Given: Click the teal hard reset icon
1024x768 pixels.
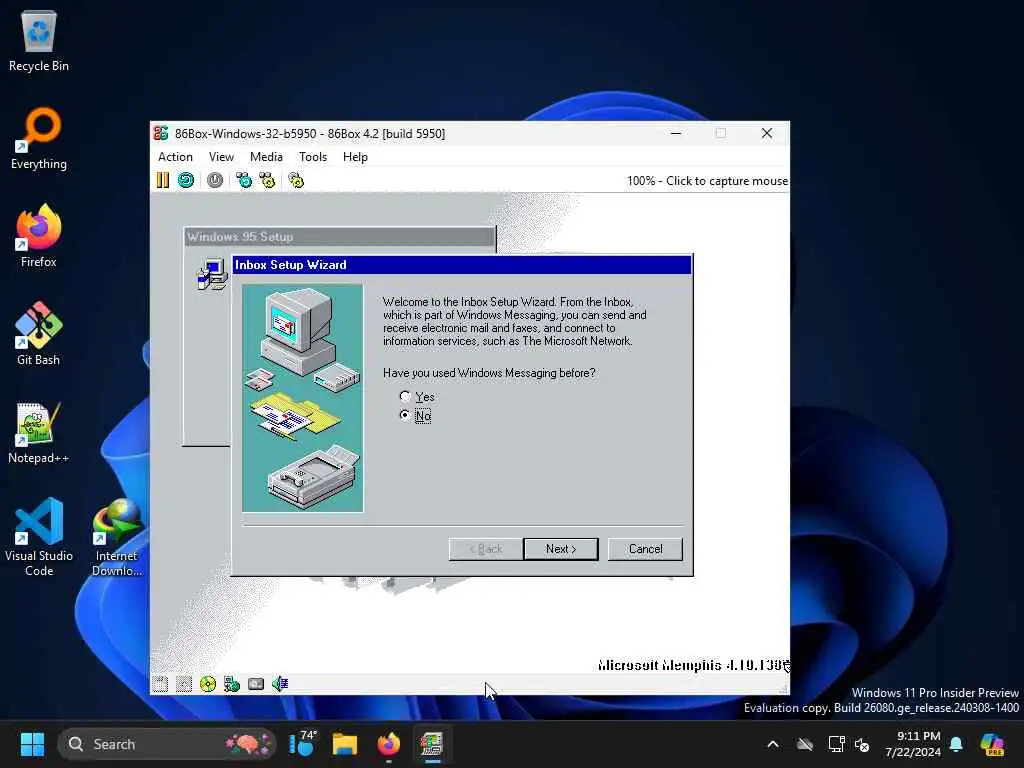Looking at the screenshot, I should tap(186, 180).
